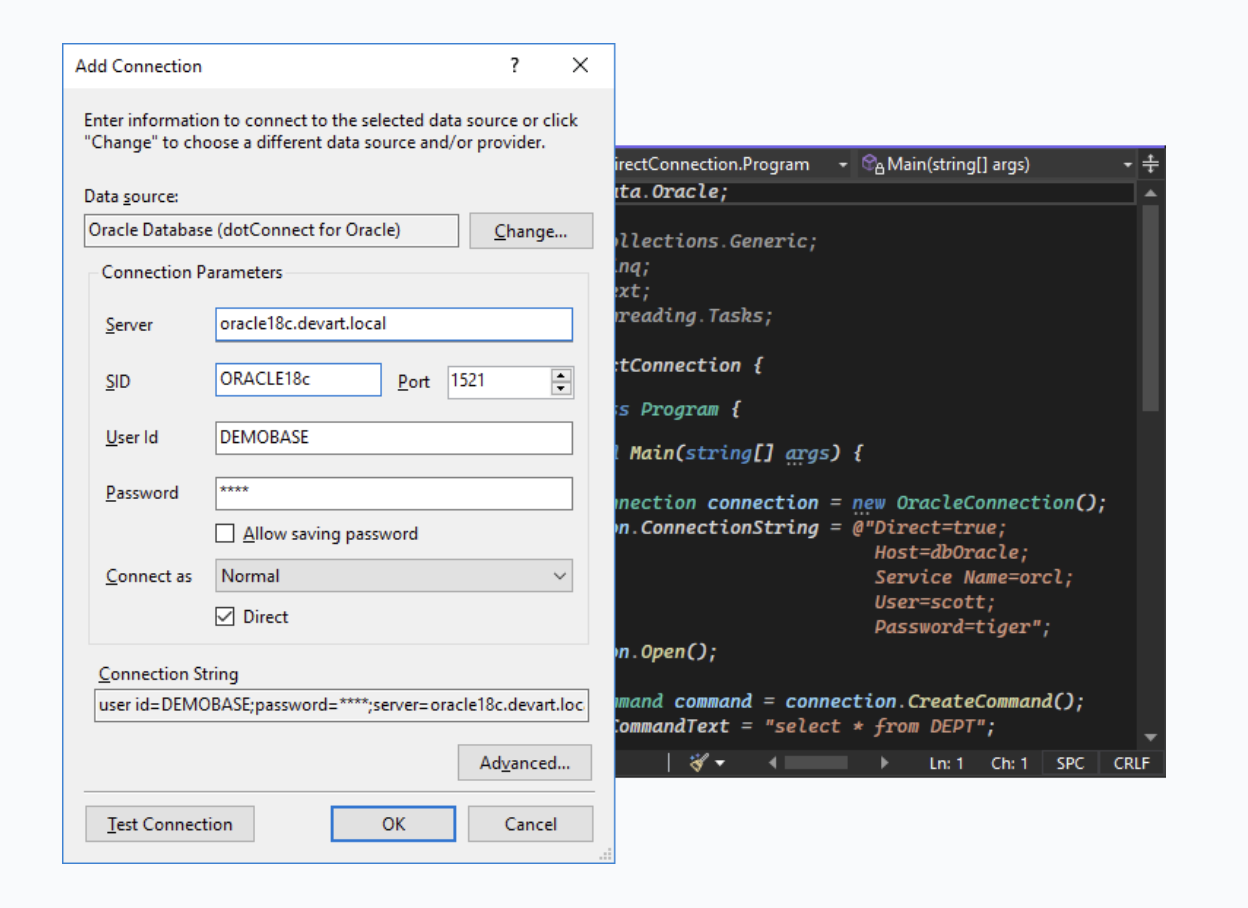Click the SPC indicator in status bar
Viewport: 1248px width, 908px height.
(1070, 763)
